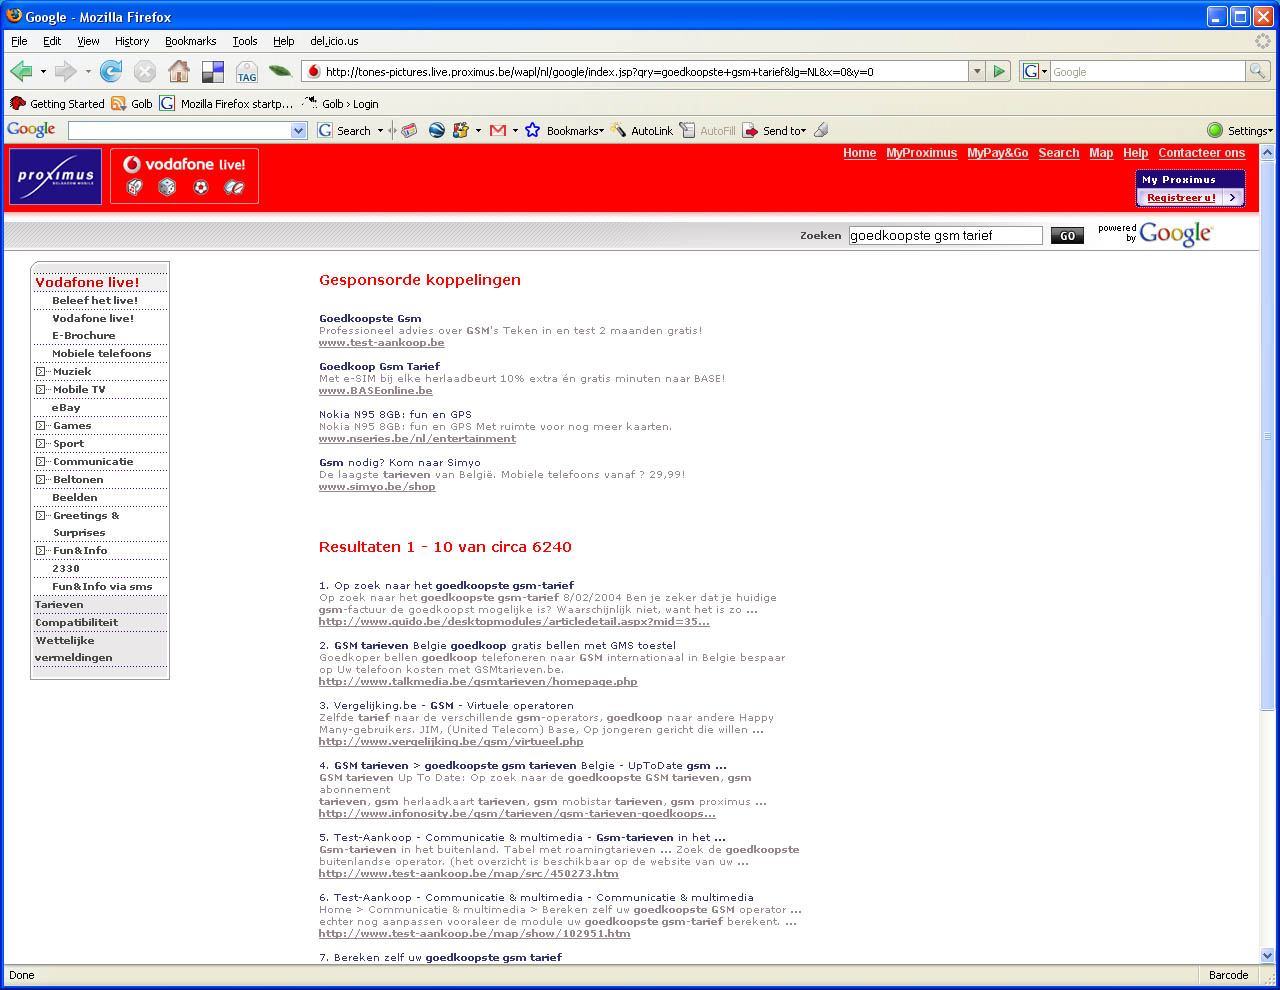
Task: Go to the Home page icon
Action: 179,71
